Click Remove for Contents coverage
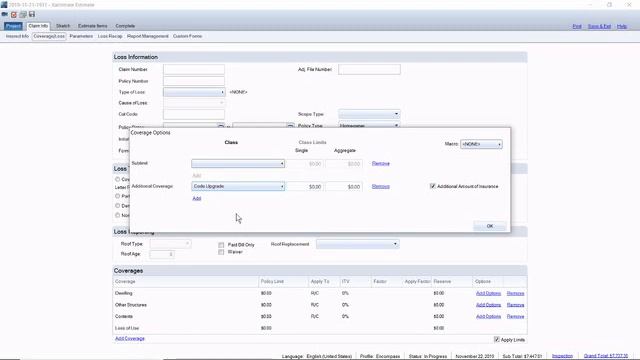This screenshot has width=640, height=360. [x=515, y=316]
